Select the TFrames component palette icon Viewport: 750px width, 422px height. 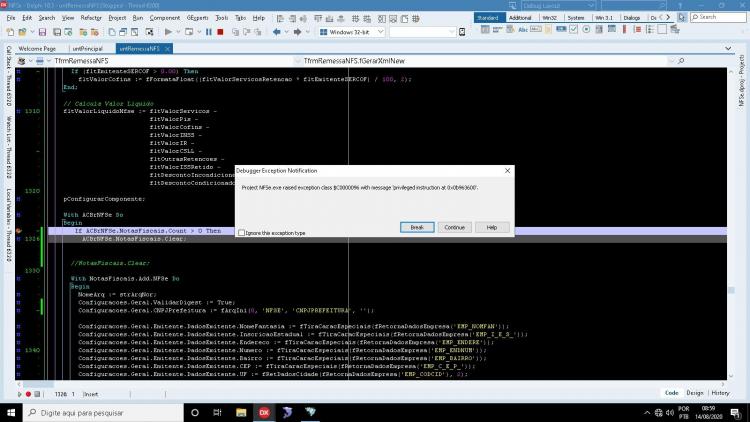(485, 29)
